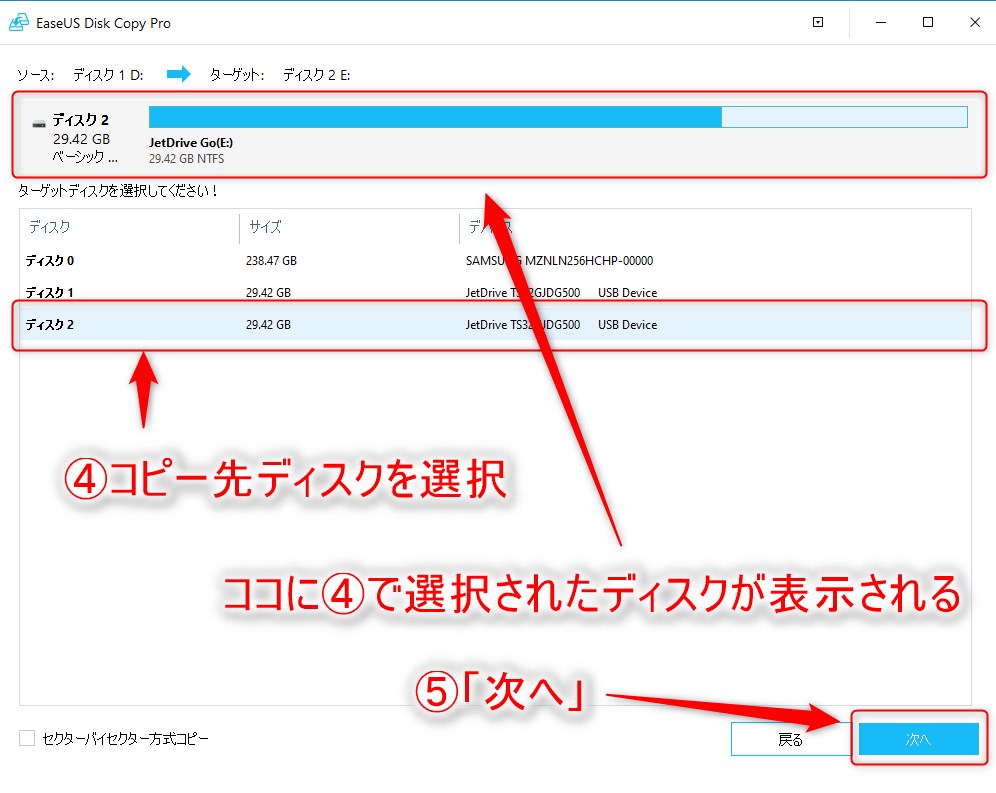Image resolution: width=996 pixels, height=793 pixels.
Task: Click the 29.42 GB NTFS partition info text
Action: pos(187,159)
